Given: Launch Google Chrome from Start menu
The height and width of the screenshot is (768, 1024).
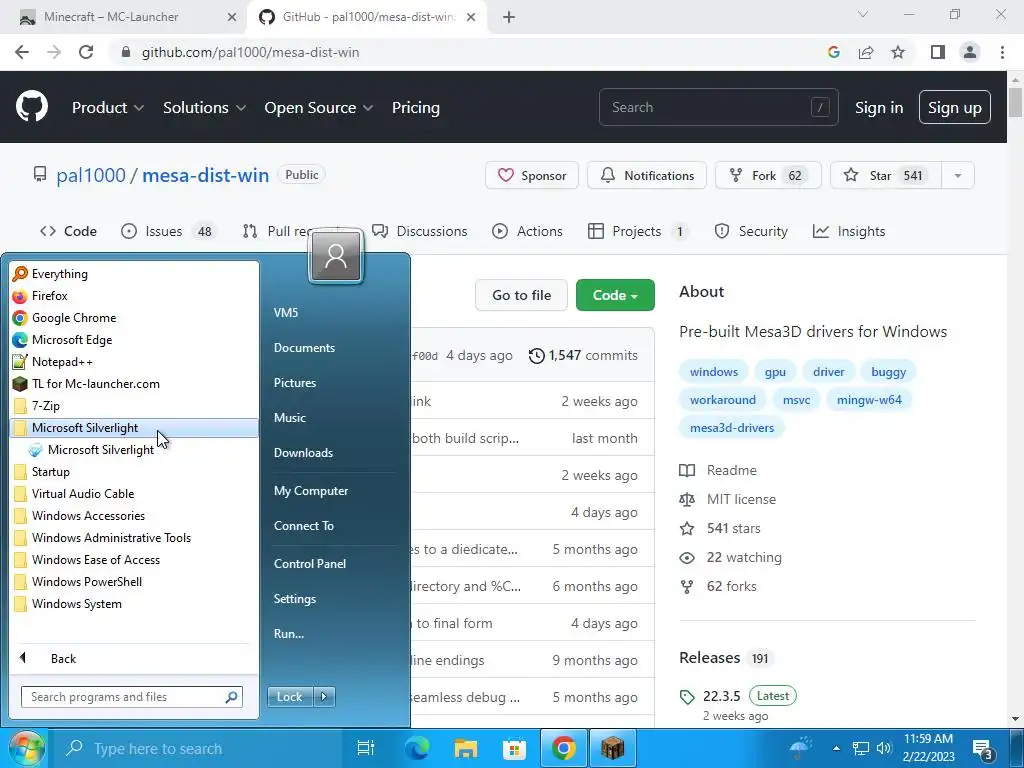Looking at the screenshot, I should click(x=133, y=318).
